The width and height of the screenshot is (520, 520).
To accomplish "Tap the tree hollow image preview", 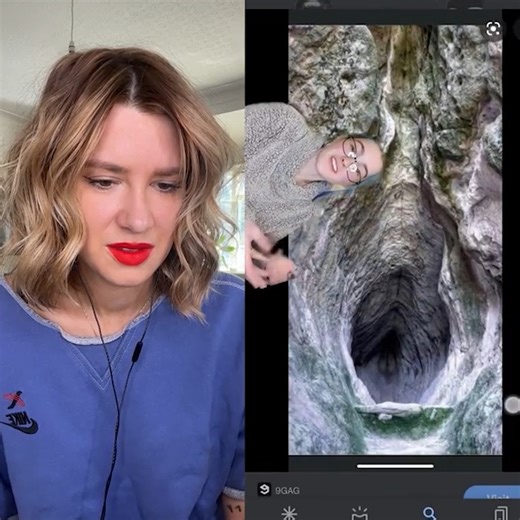I will [x=395, y=239].
